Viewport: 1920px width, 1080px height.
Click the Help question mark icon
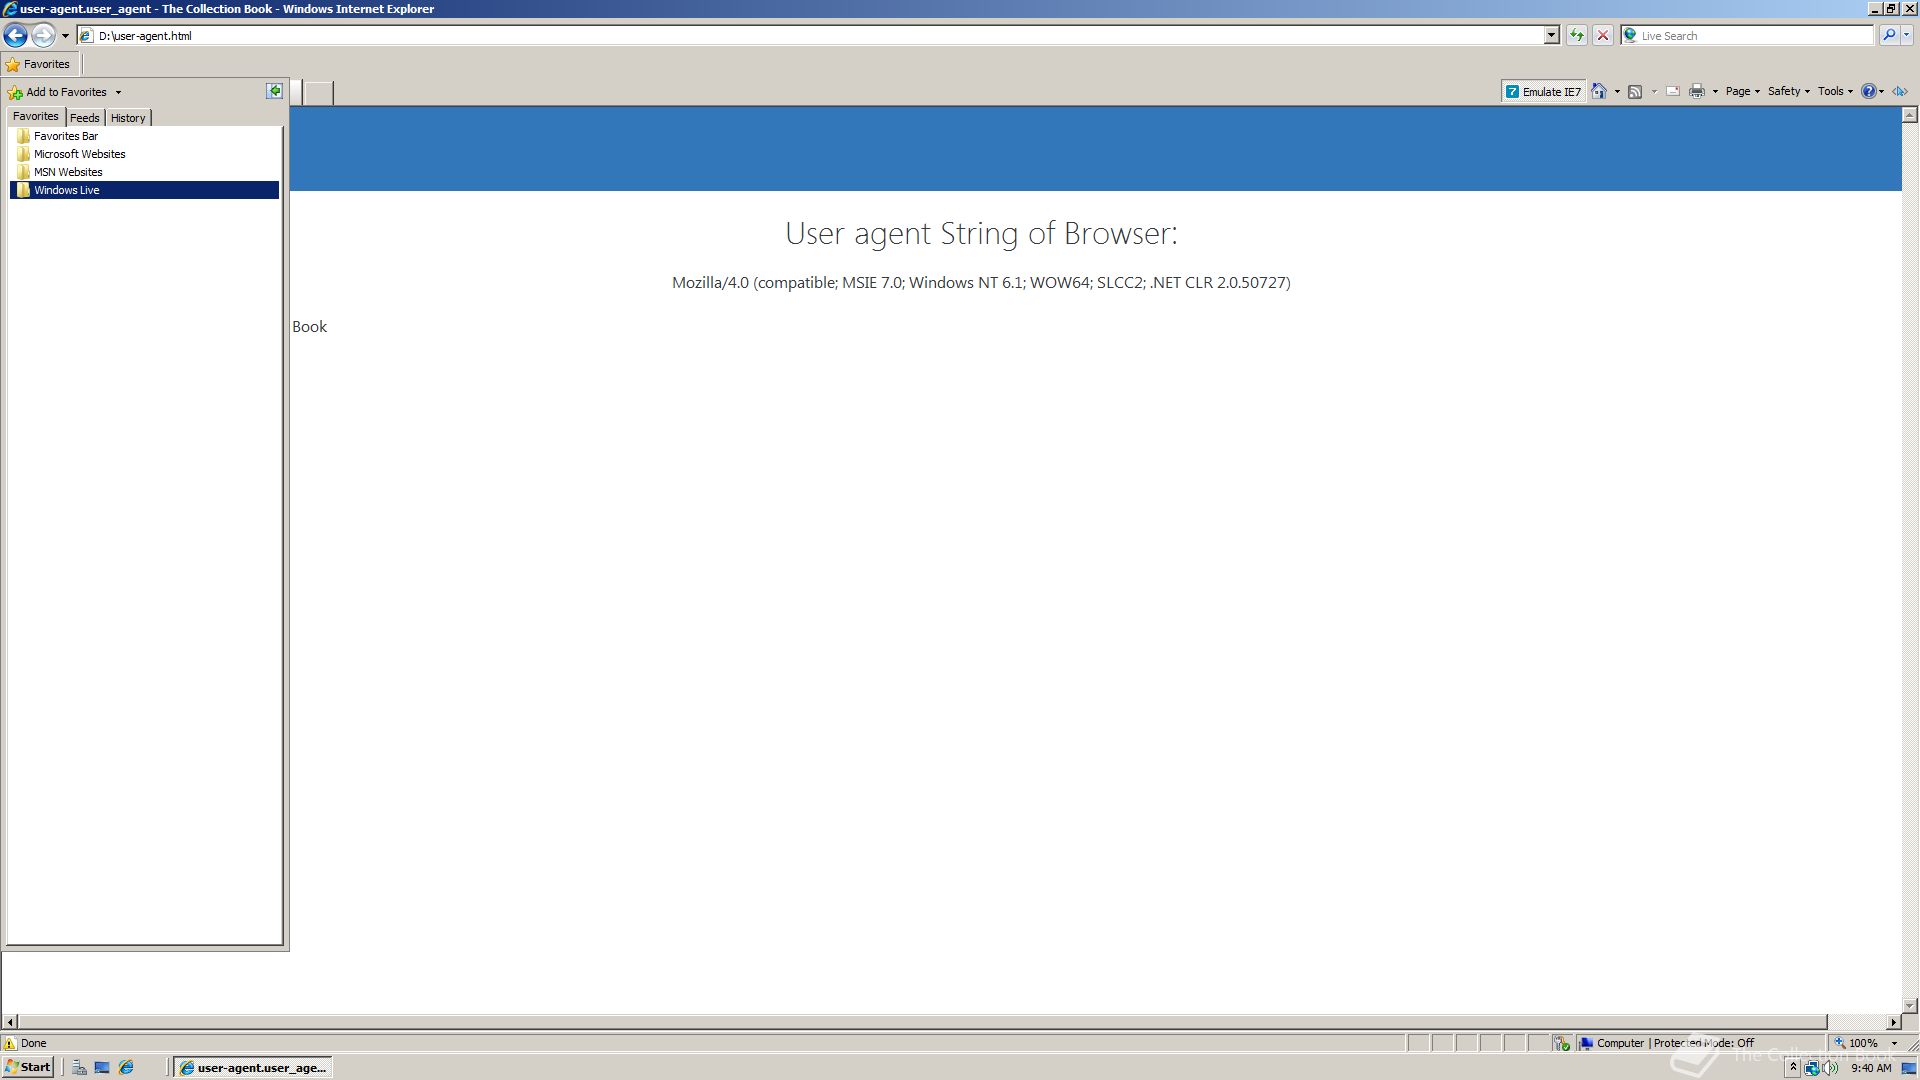tap(1868, 92)
